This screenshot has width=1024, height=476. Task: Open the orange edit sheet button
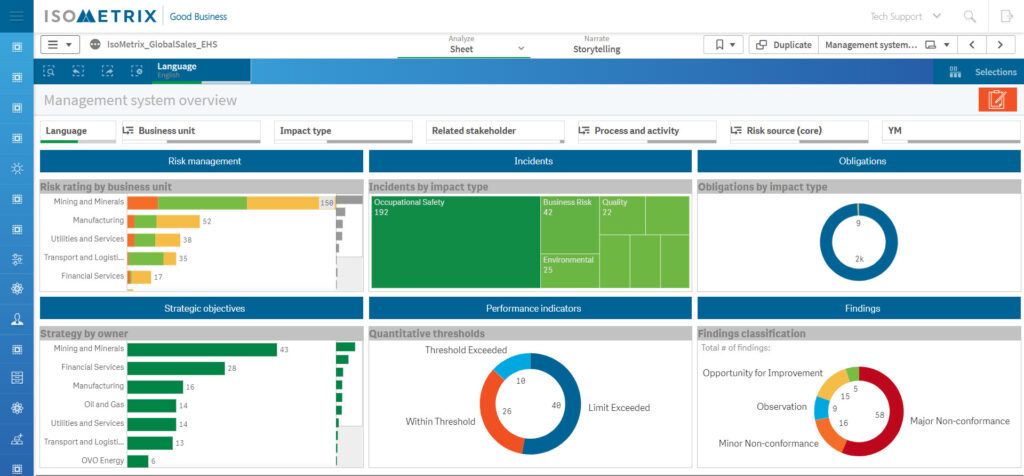click(997, 100)
